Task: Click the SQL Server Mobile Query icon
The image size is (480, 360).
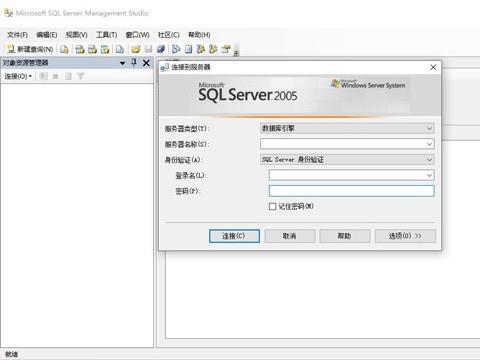Action: point(119,49)
